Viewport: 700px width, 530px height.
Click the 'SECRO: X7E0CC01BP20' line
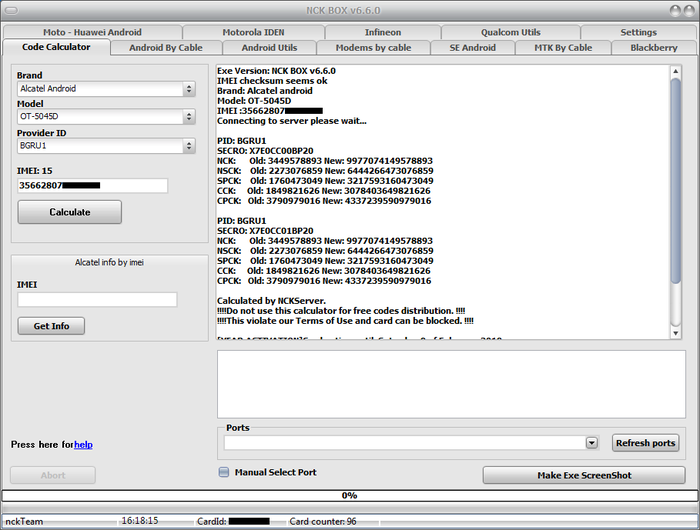coord(265,231)
